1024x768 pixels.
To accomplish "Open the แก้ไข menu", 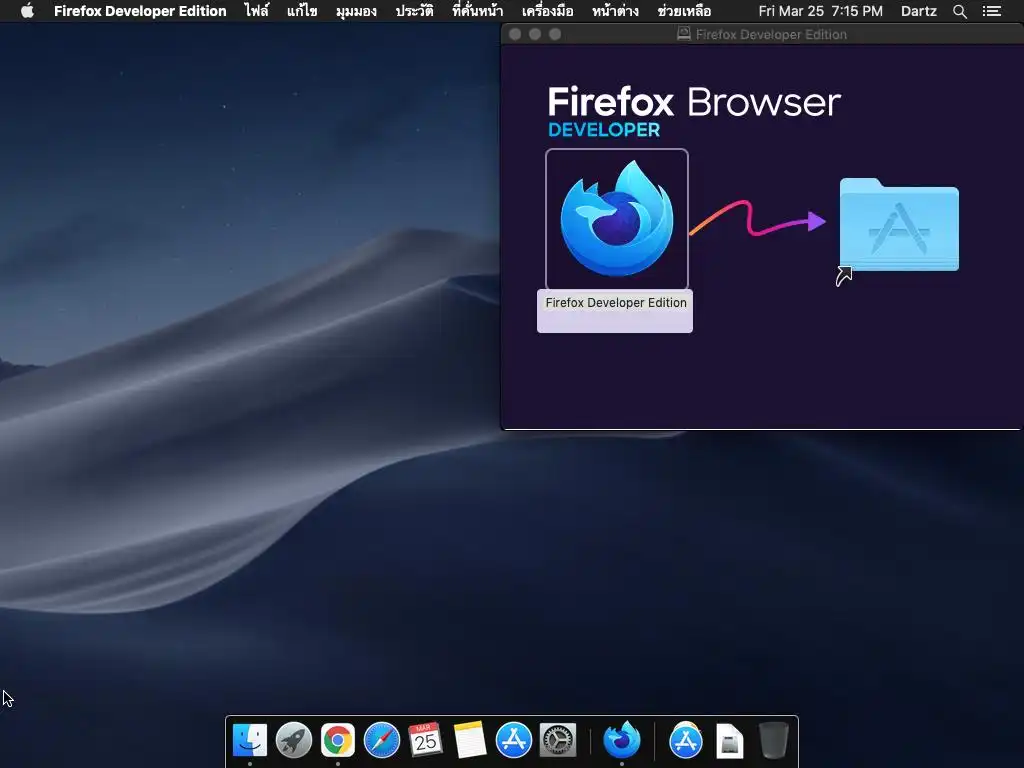I will tap(302, 11).
